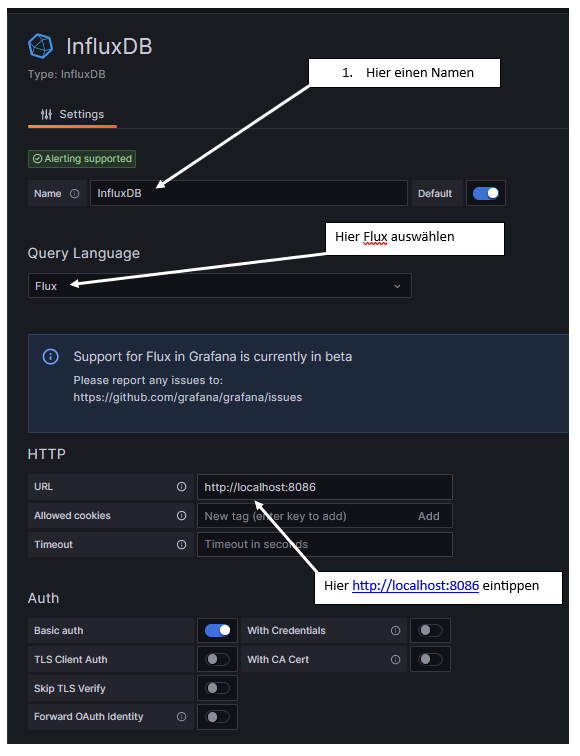This screenshot has width=580, height=756.
Task: Click the github.com/grafana/grafana/issues URL text
Action: [x=188, y=397]
